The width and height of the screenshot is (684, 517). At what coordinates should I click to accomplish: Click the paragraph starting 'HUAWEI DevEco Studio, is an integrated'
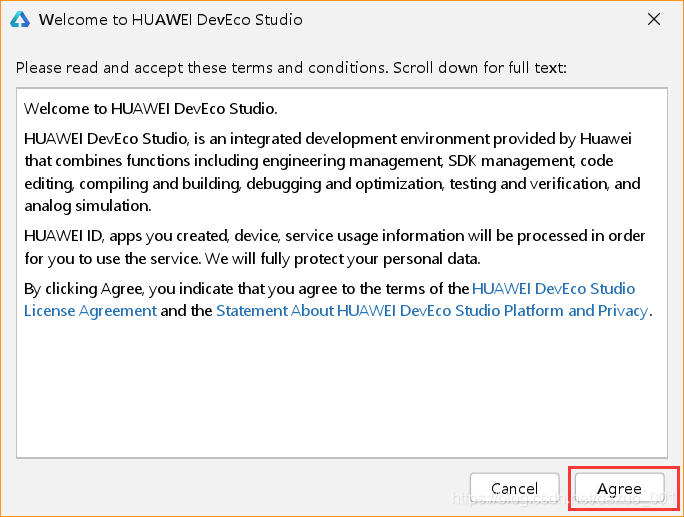click(x=332, y=172)
